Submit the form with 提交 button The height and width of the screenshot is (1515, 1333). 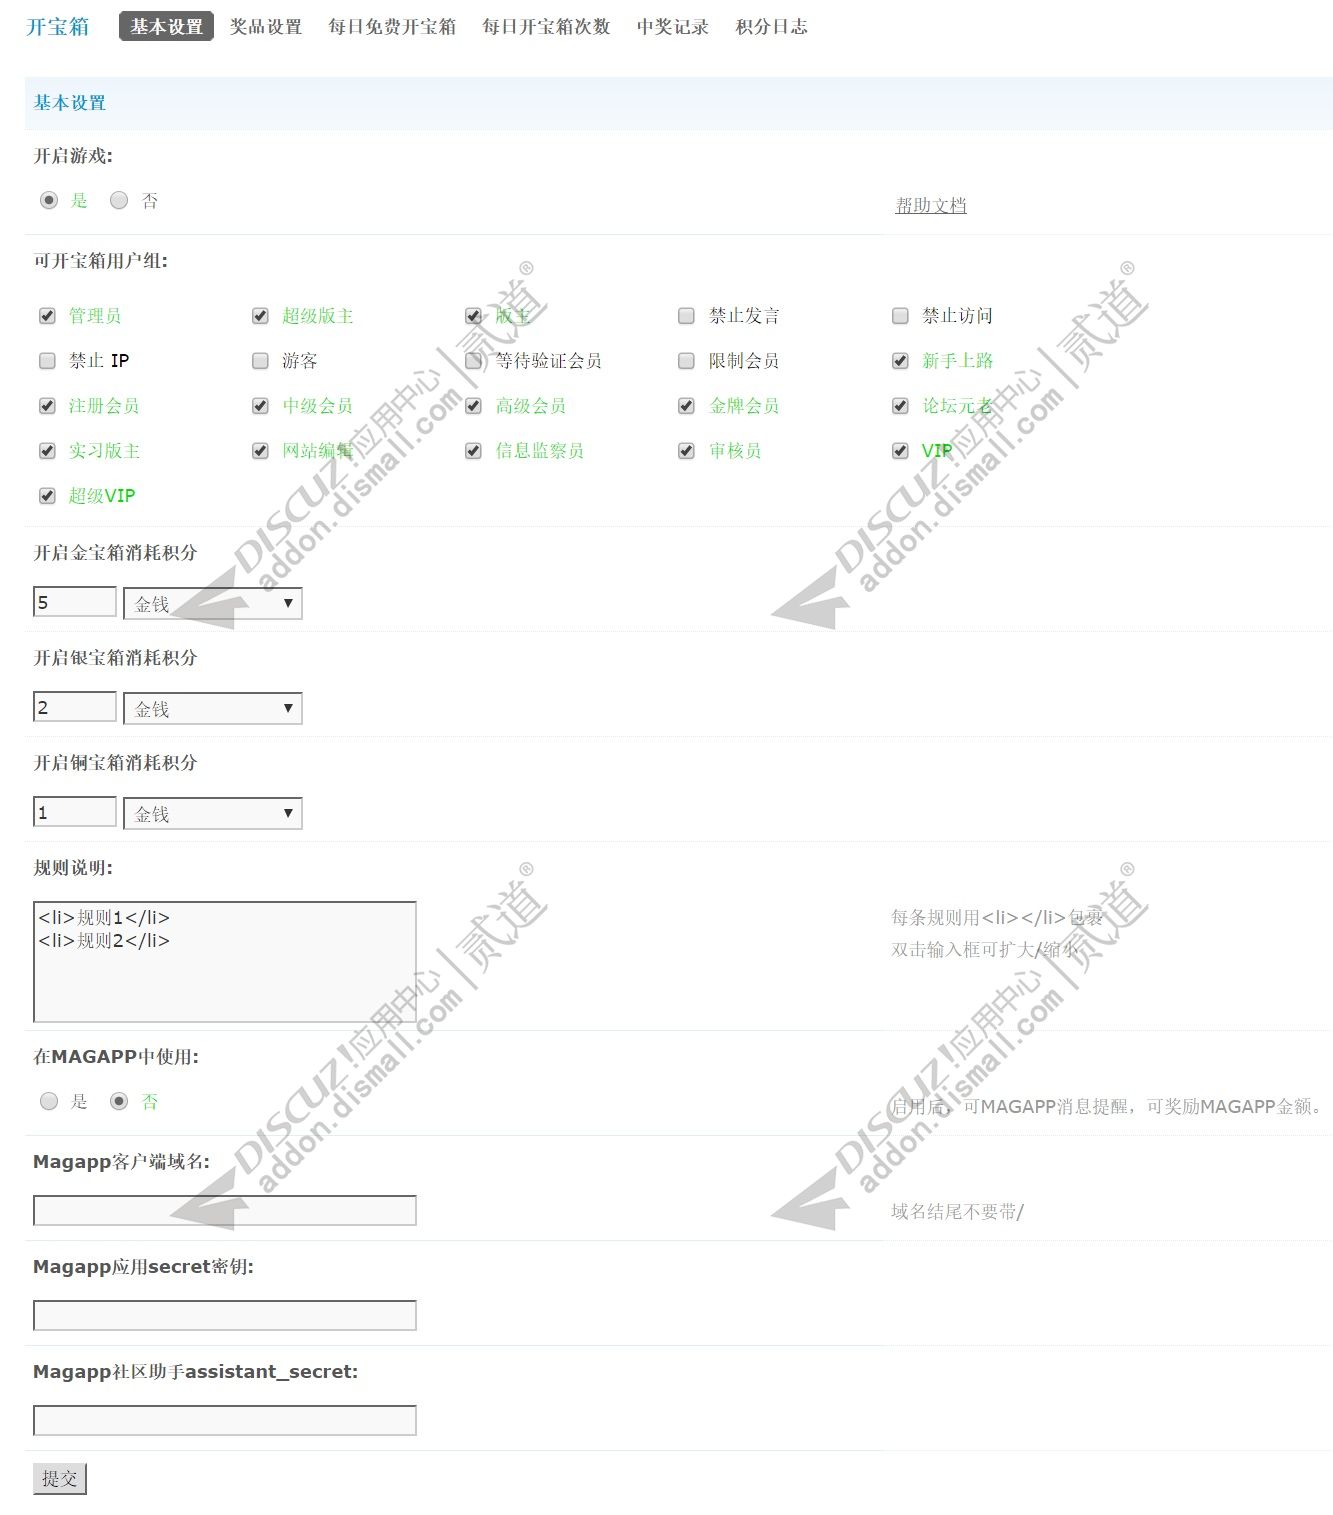[x=60, y=1479]
